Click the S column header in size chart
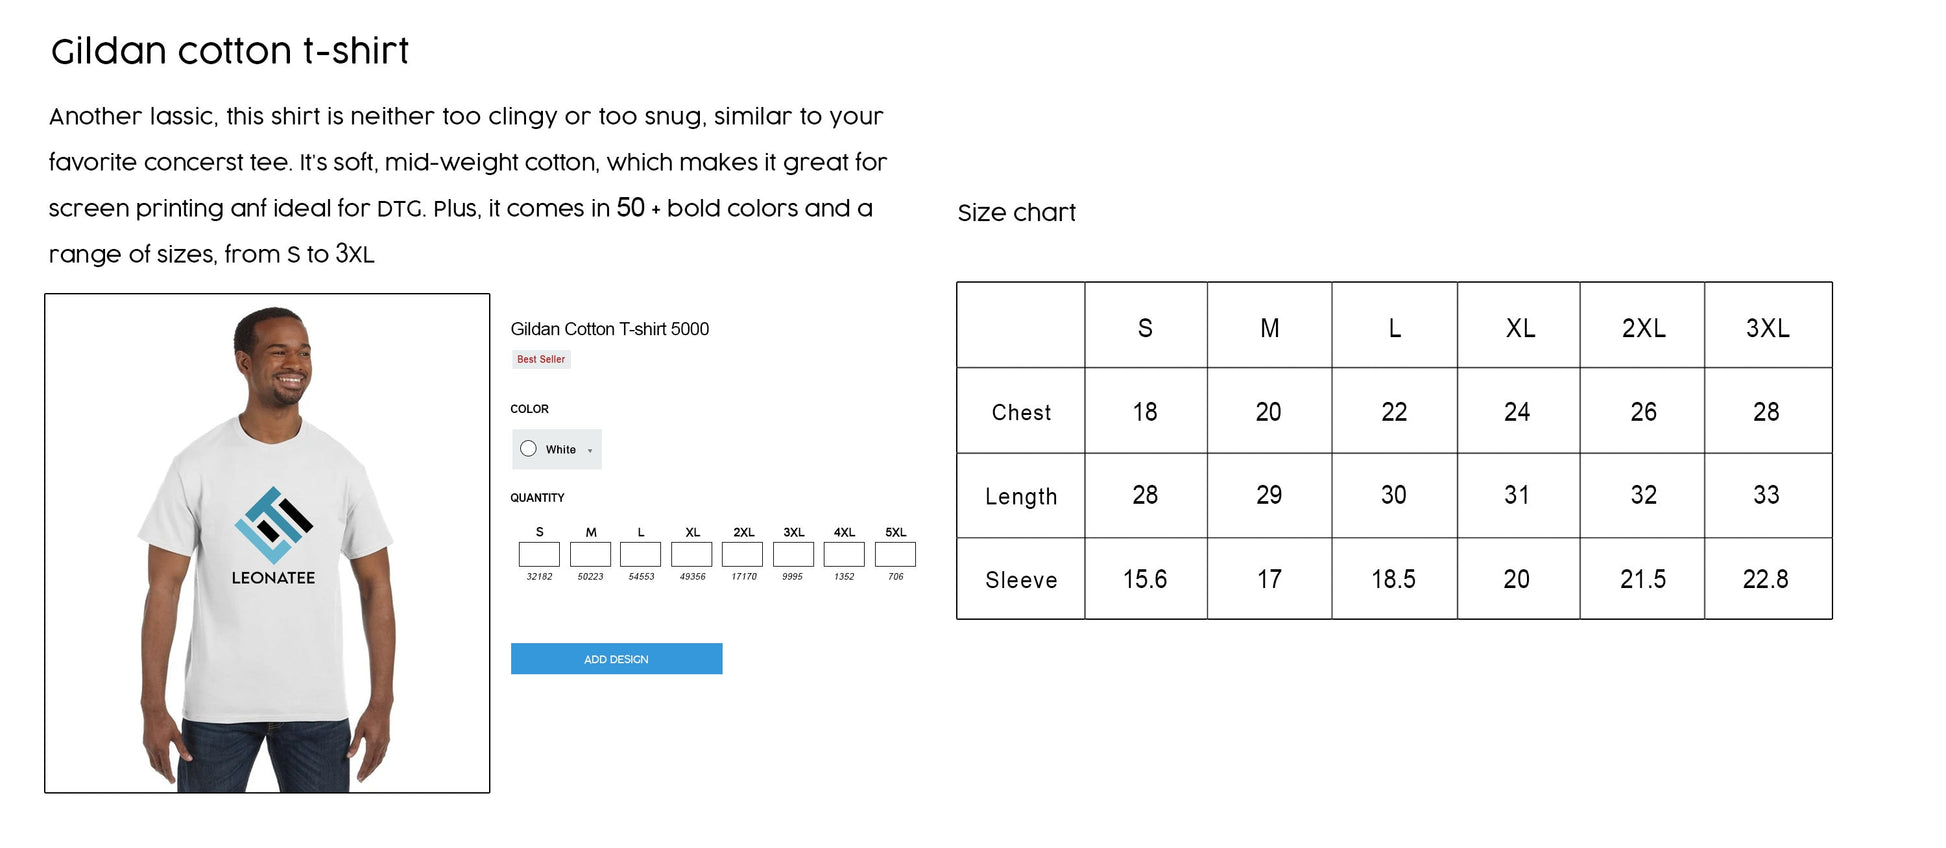The height and width of the screenshot is (848, 1946). coord(1145,328)
